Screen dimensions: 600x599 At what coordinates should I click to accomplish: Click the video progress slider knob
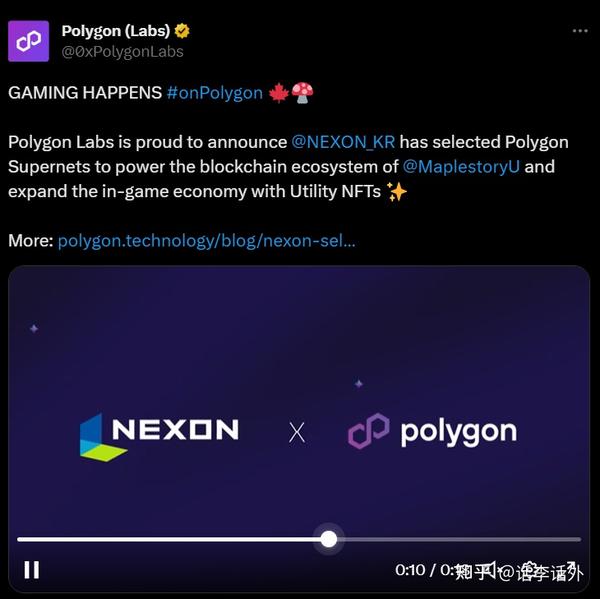[329, 539]
